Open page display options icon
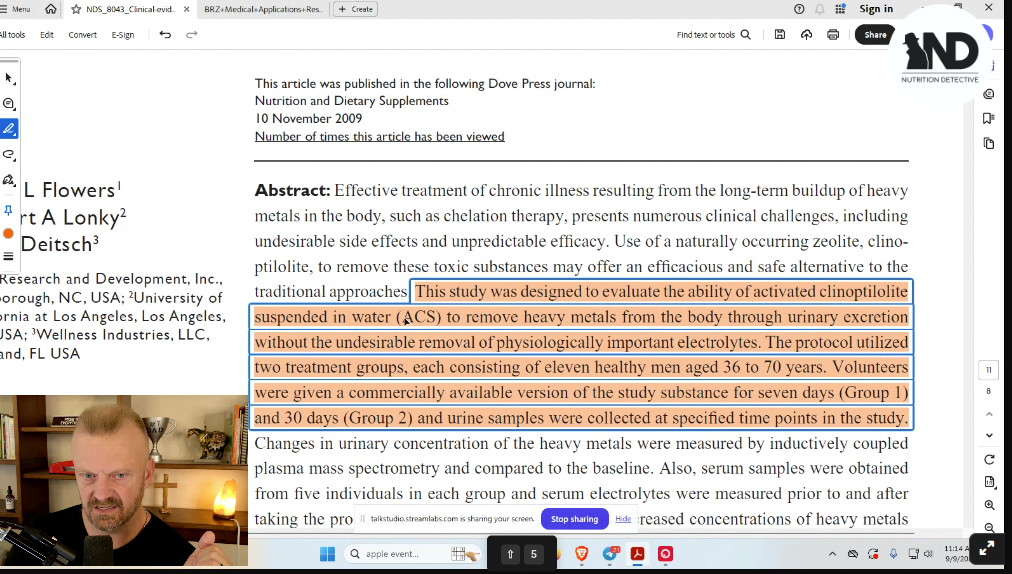Image resolution: width=1012 pixels, height=574 pixels. [989, 482]
